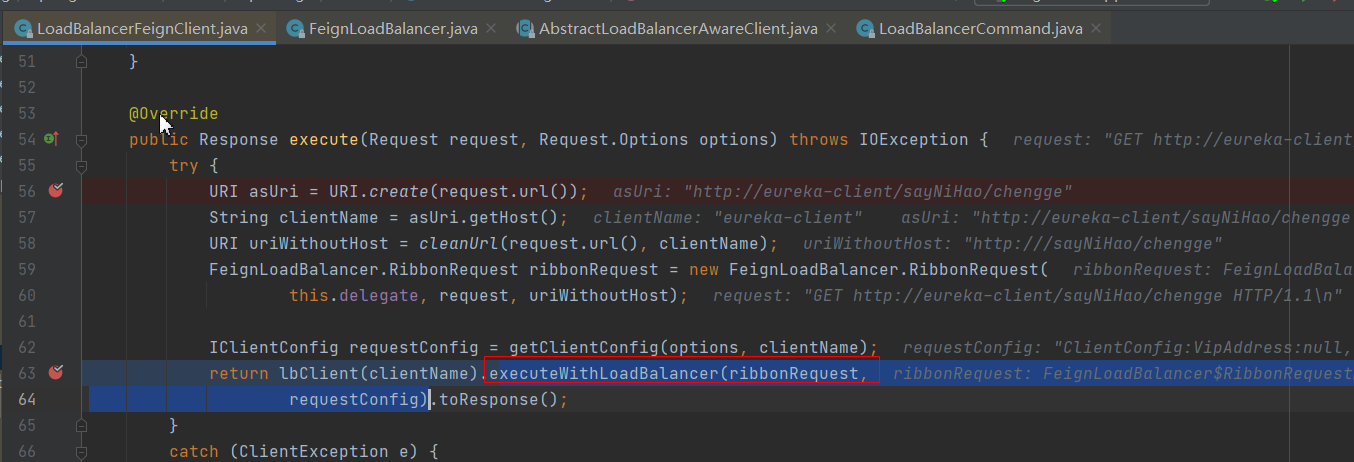
Task: Click the implements-method gutter icon on line 54
Action: pyautogui.click(x=52, y=139)
